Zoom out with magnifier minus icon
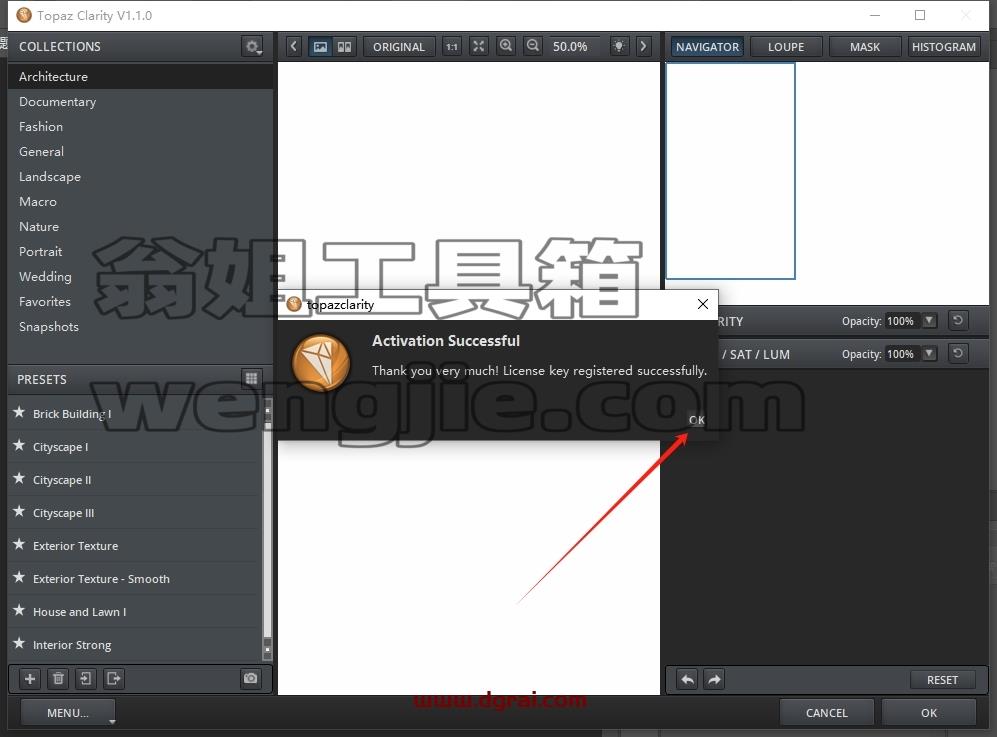 pos(533,46)
